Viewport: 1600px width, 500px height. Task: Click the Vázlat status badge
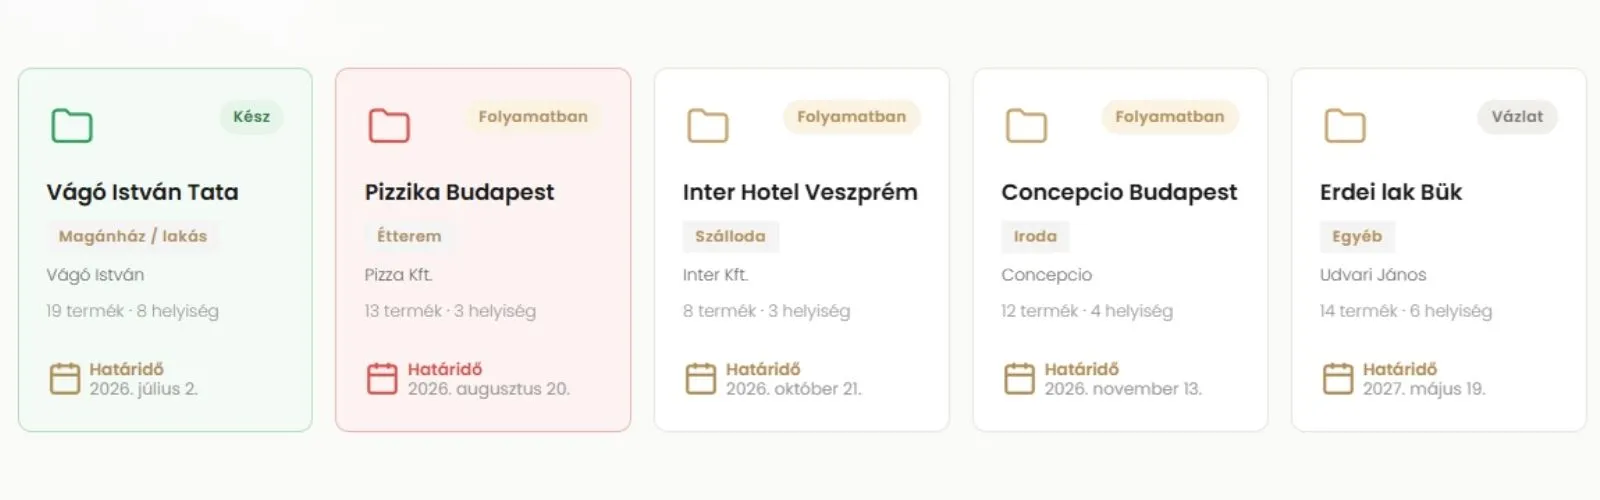[x=1517, y=117]
